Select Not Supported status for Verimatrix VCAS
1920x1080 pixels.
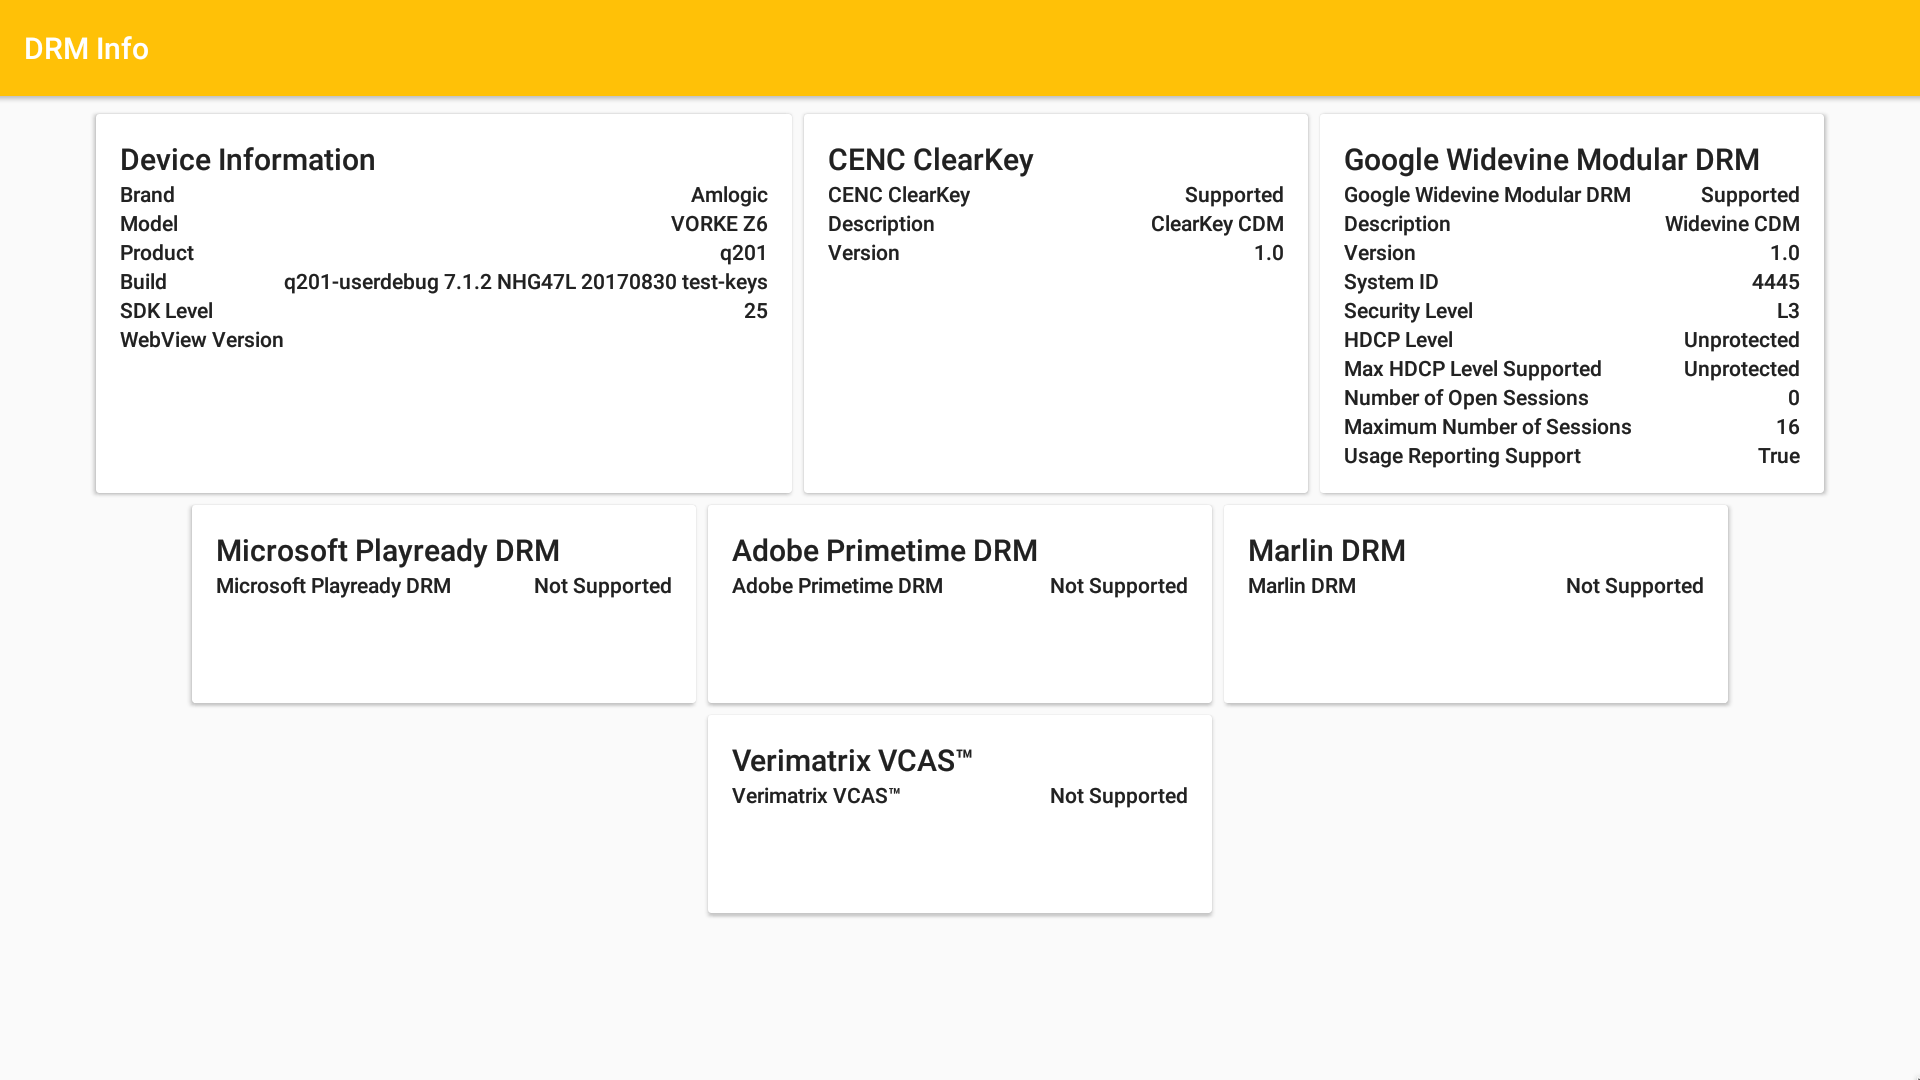coord(1119,796)
